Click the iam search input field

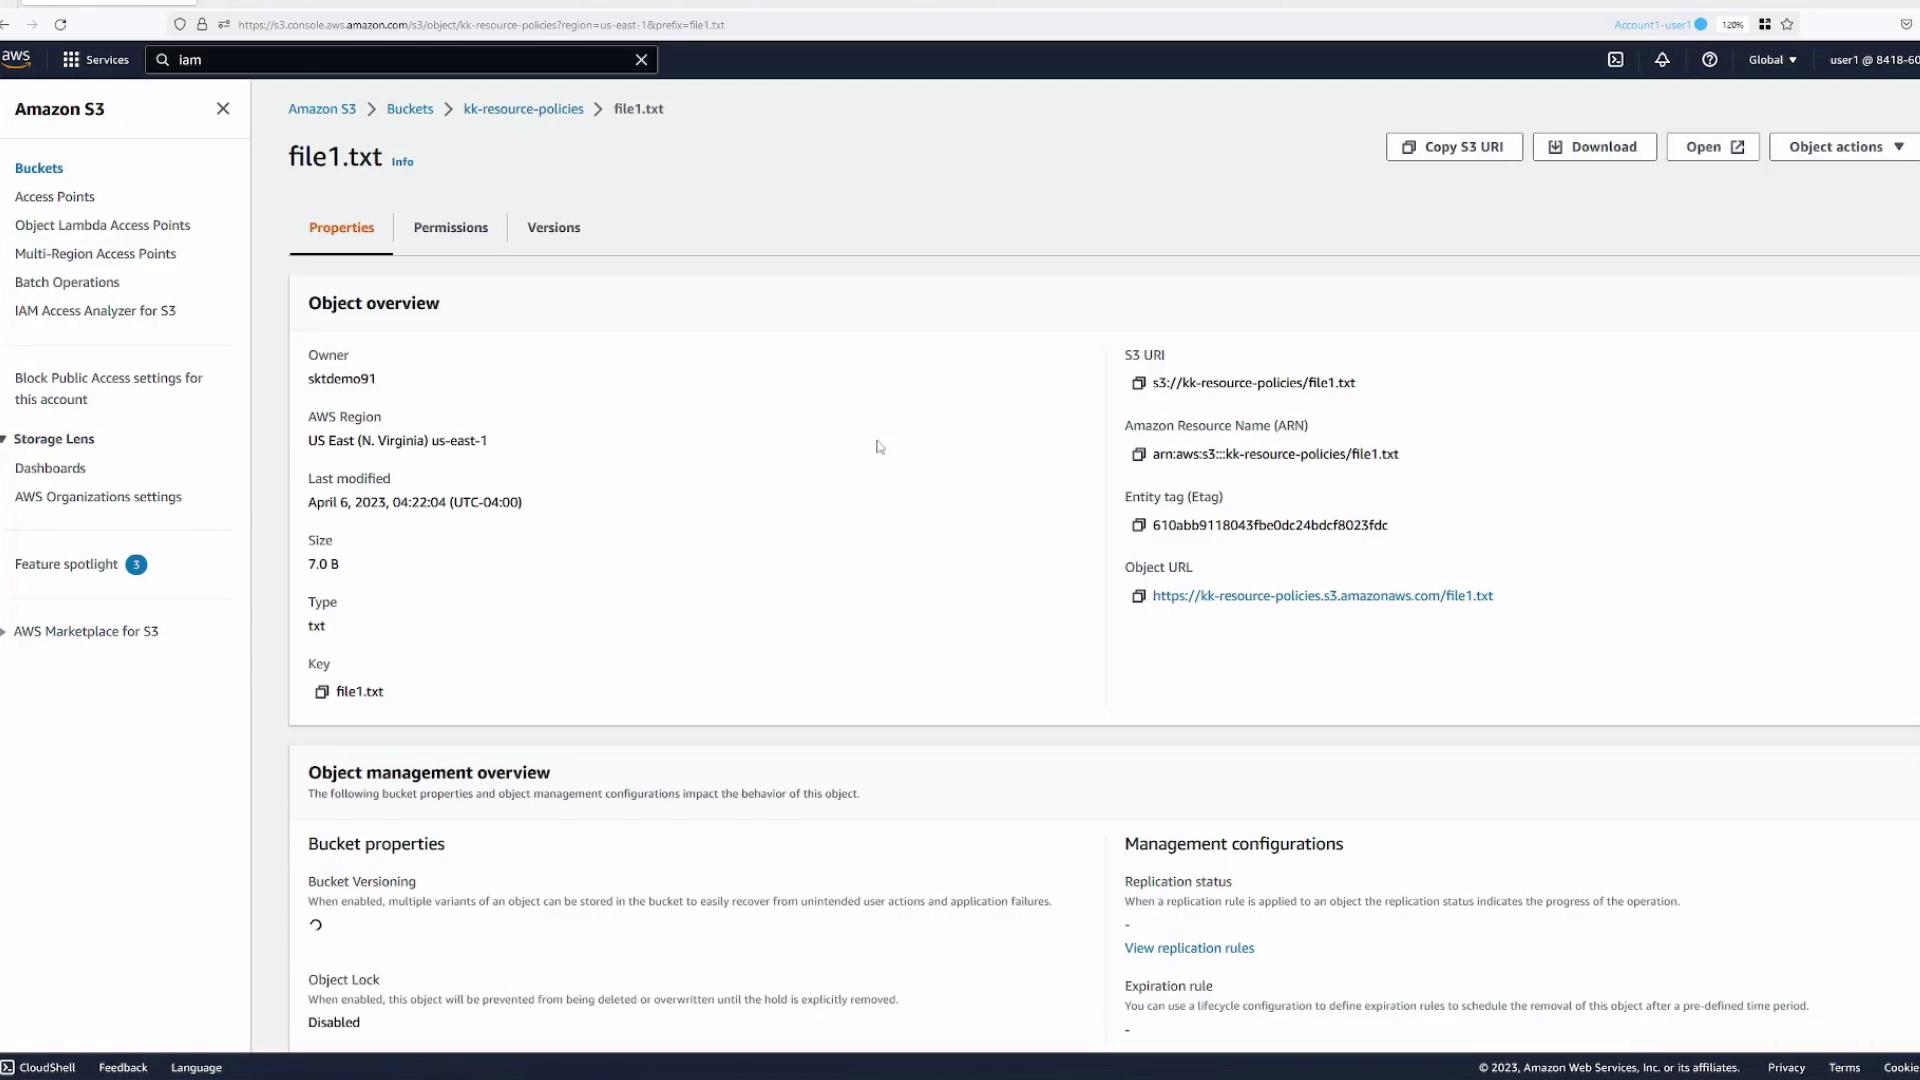coord(400,60)
